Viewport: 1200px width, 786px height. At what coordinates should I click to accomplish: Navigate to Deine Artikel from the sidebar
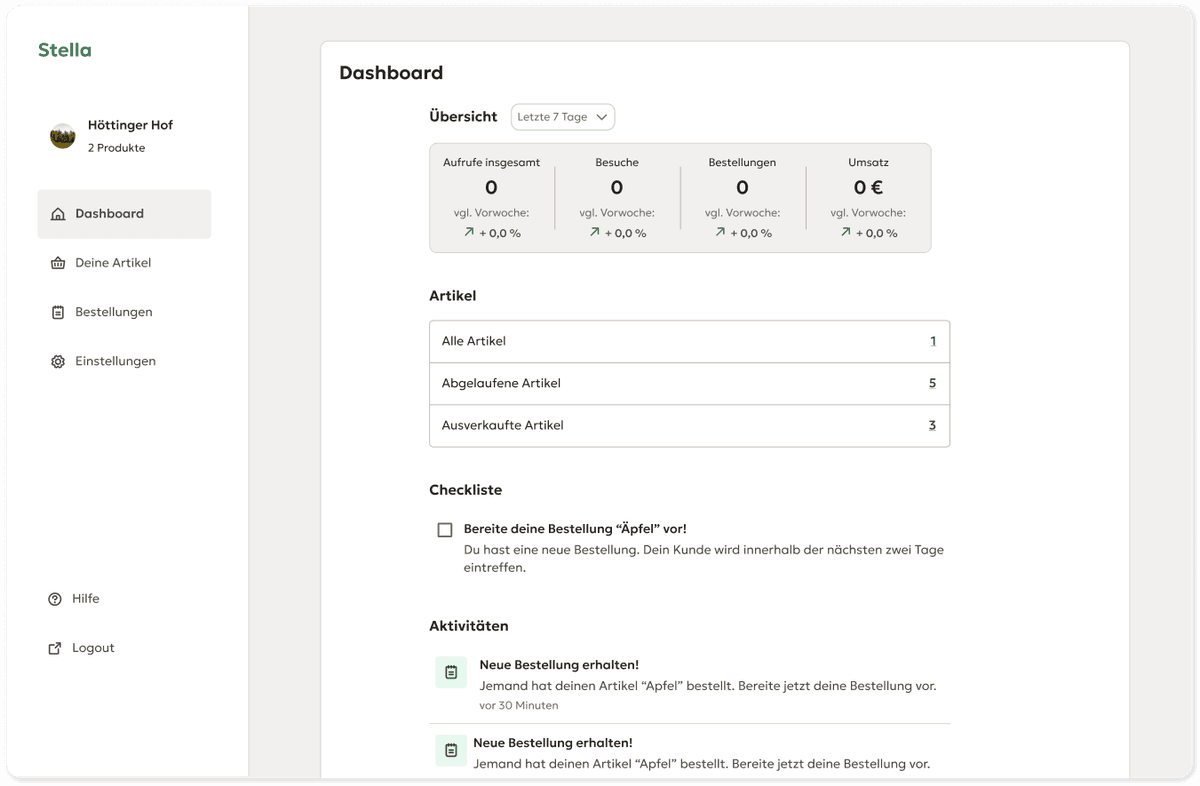[x=113, y=262]
